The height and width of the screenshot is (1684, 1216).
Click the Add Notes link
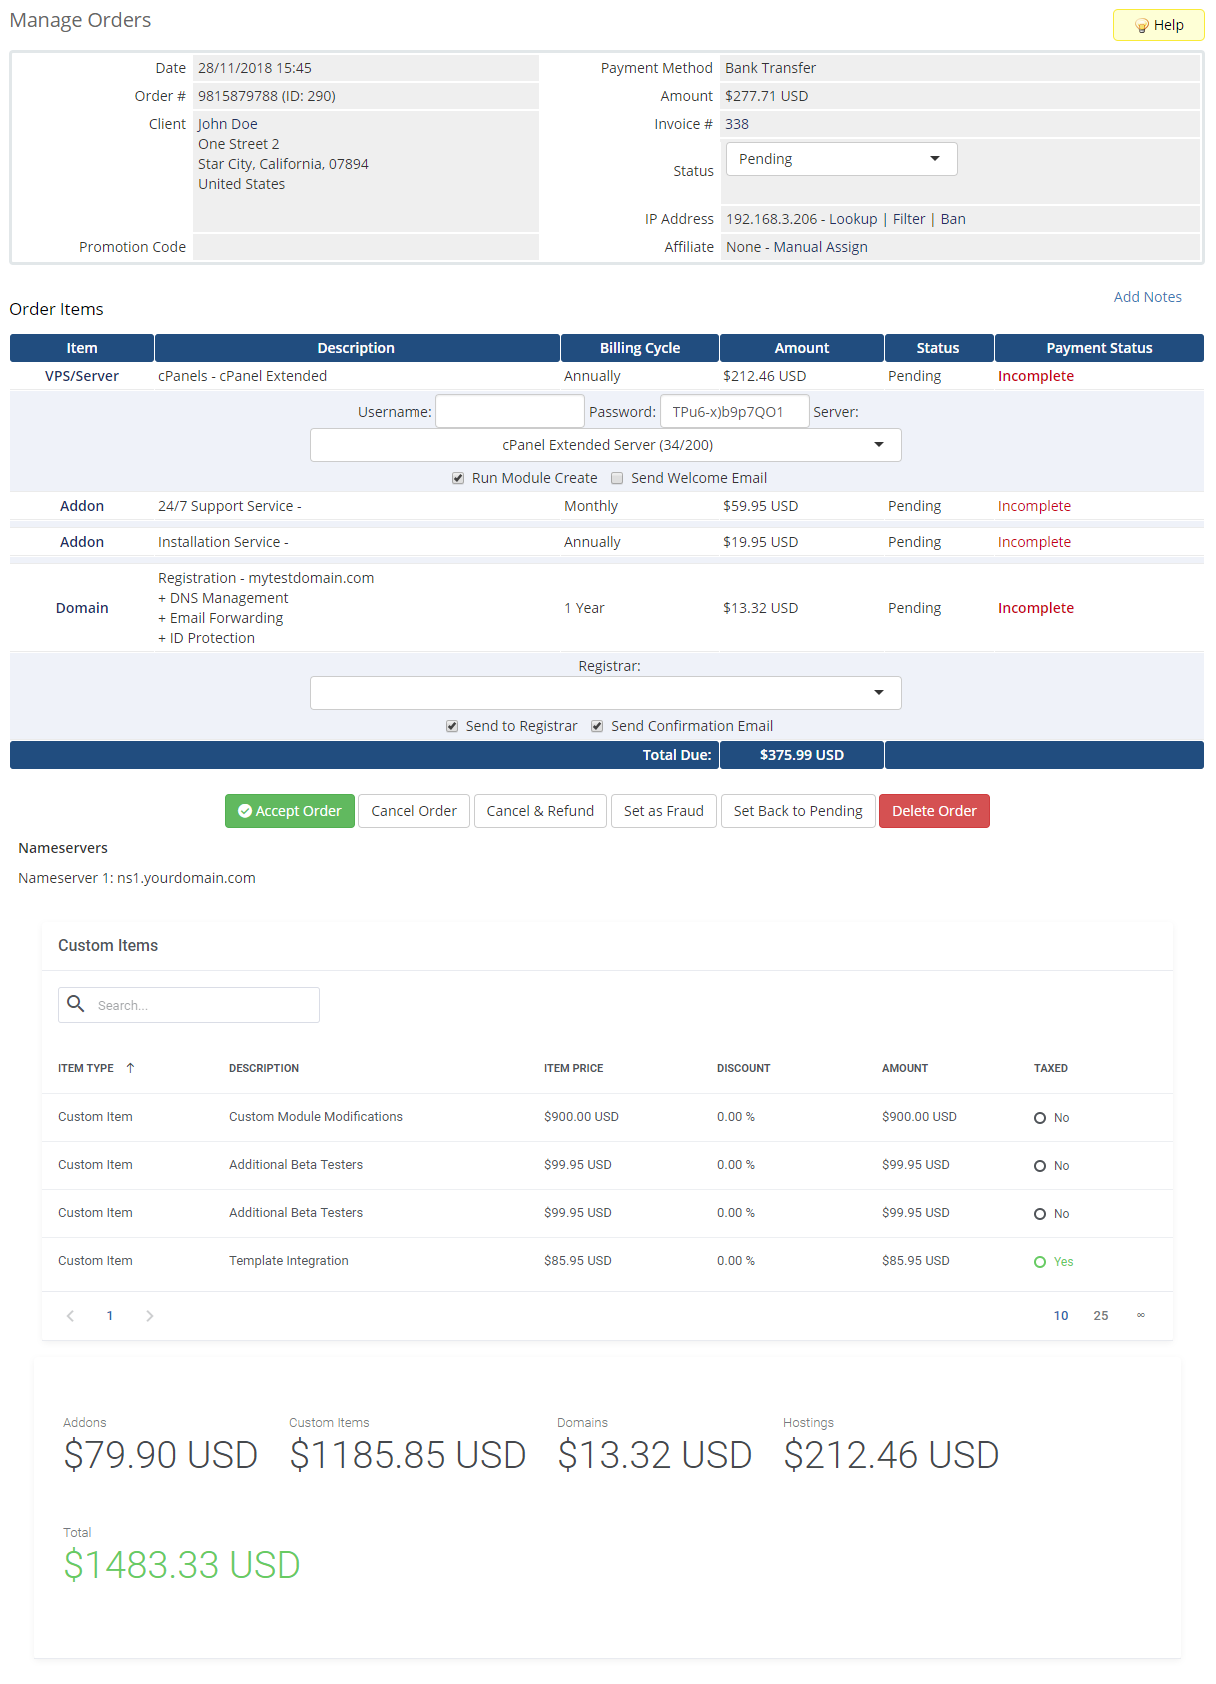click(x=1148, y=297)
